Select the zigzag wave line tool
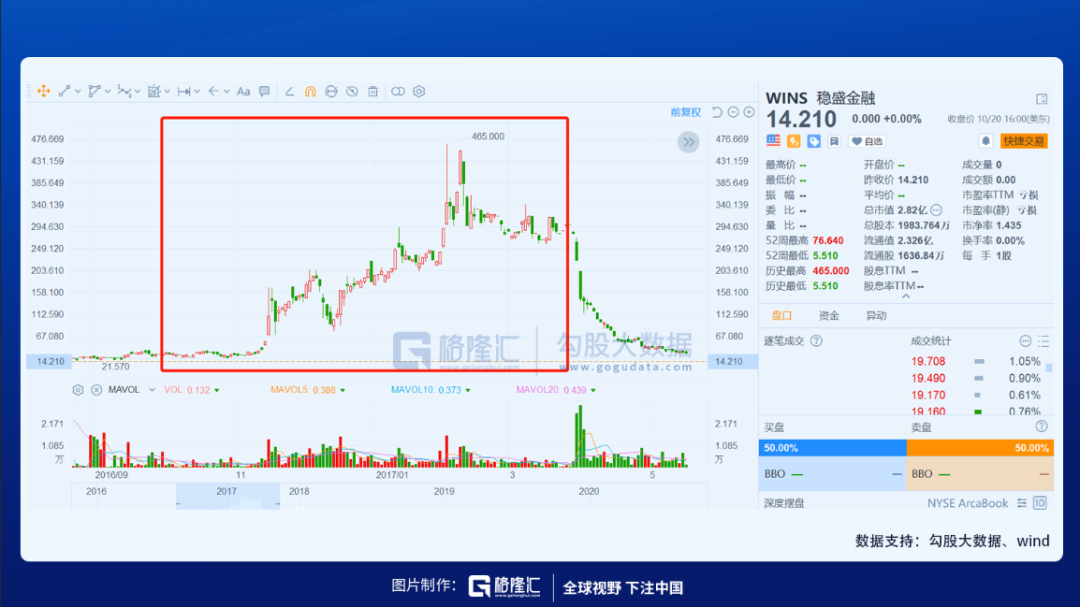The height and width of the screenshot is (607, 1080). click(124, 91)
